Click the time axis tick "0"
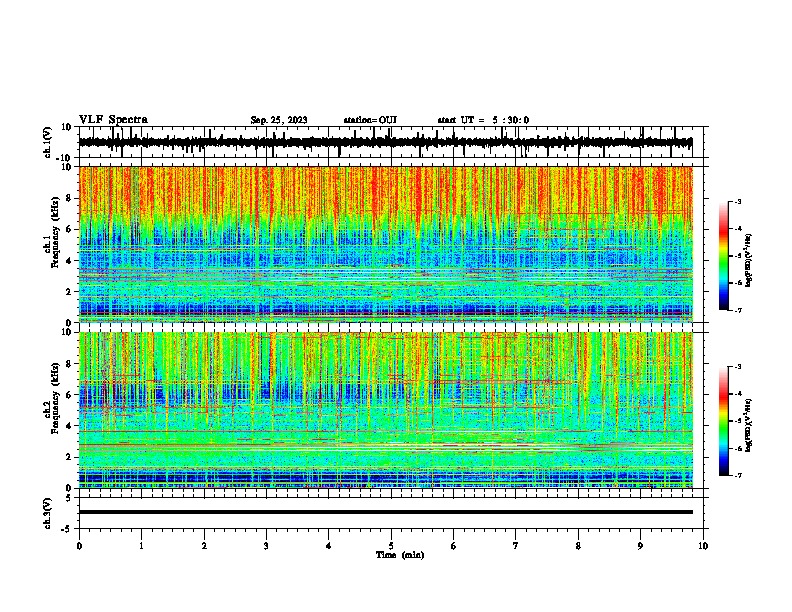The width and height of the screenshot is (792, 612). coord(79,546)
